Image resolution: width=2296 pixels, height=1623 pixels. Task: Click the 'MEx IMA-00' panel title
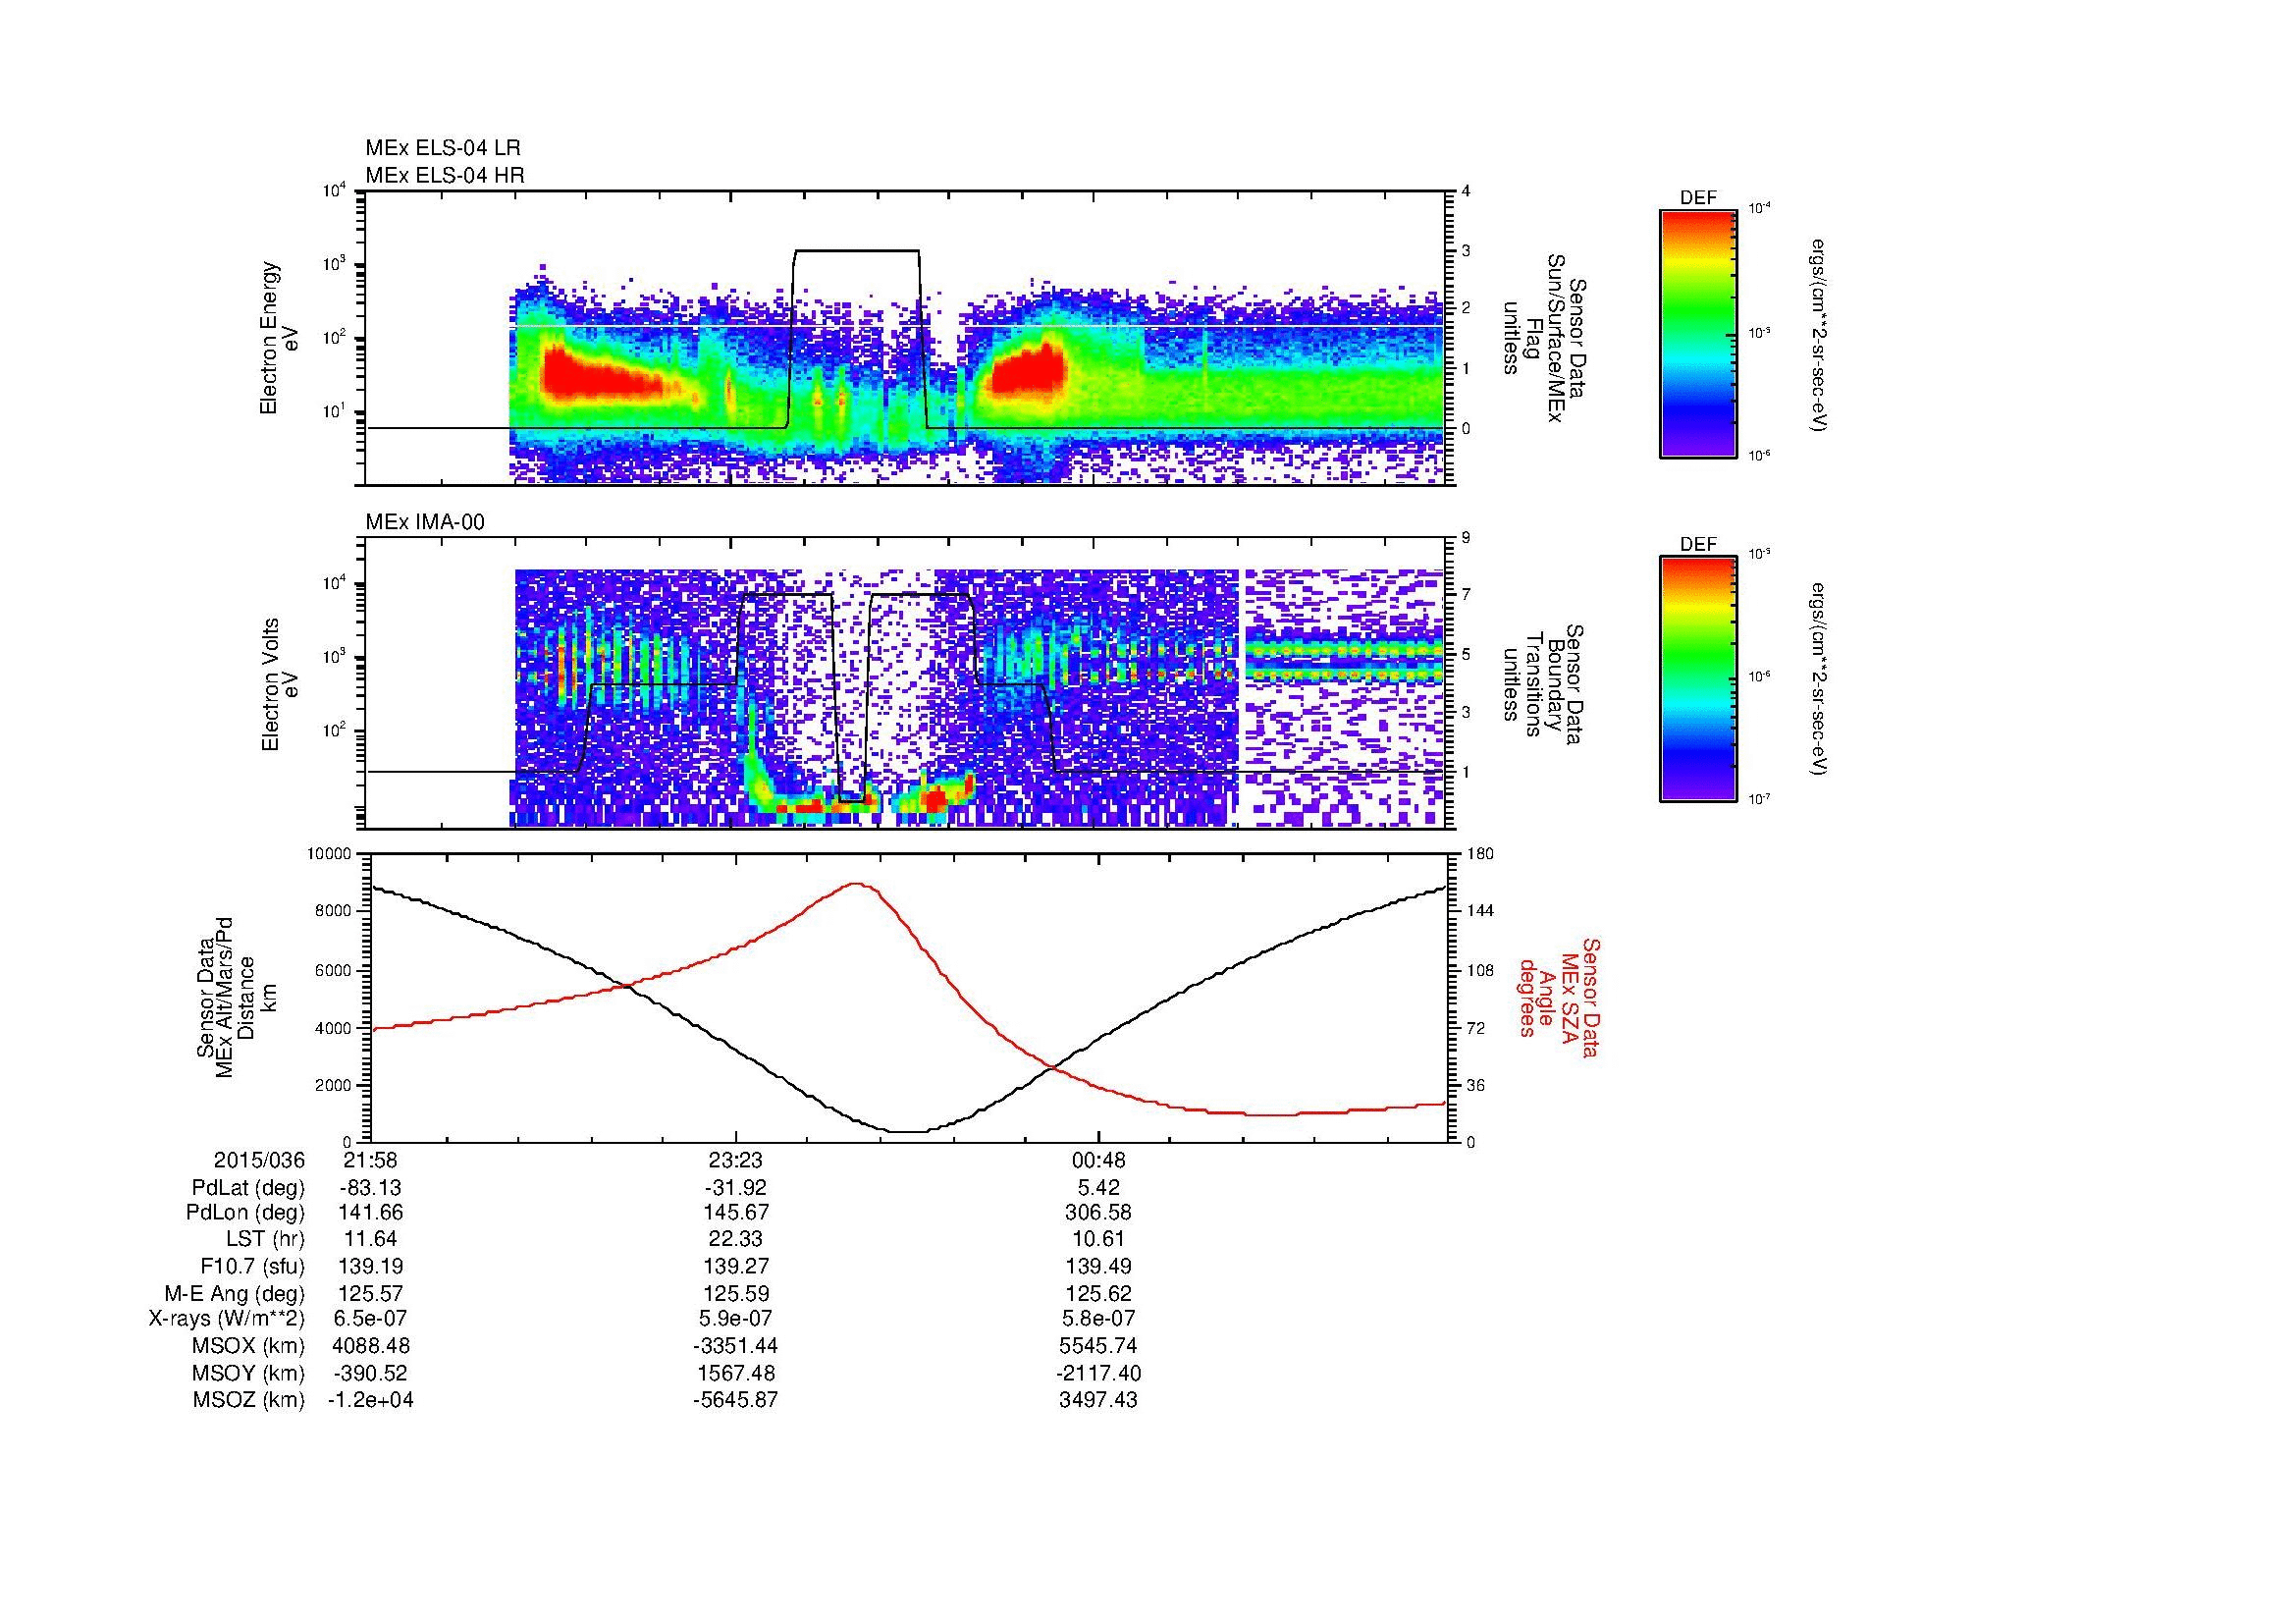[425, 522]
